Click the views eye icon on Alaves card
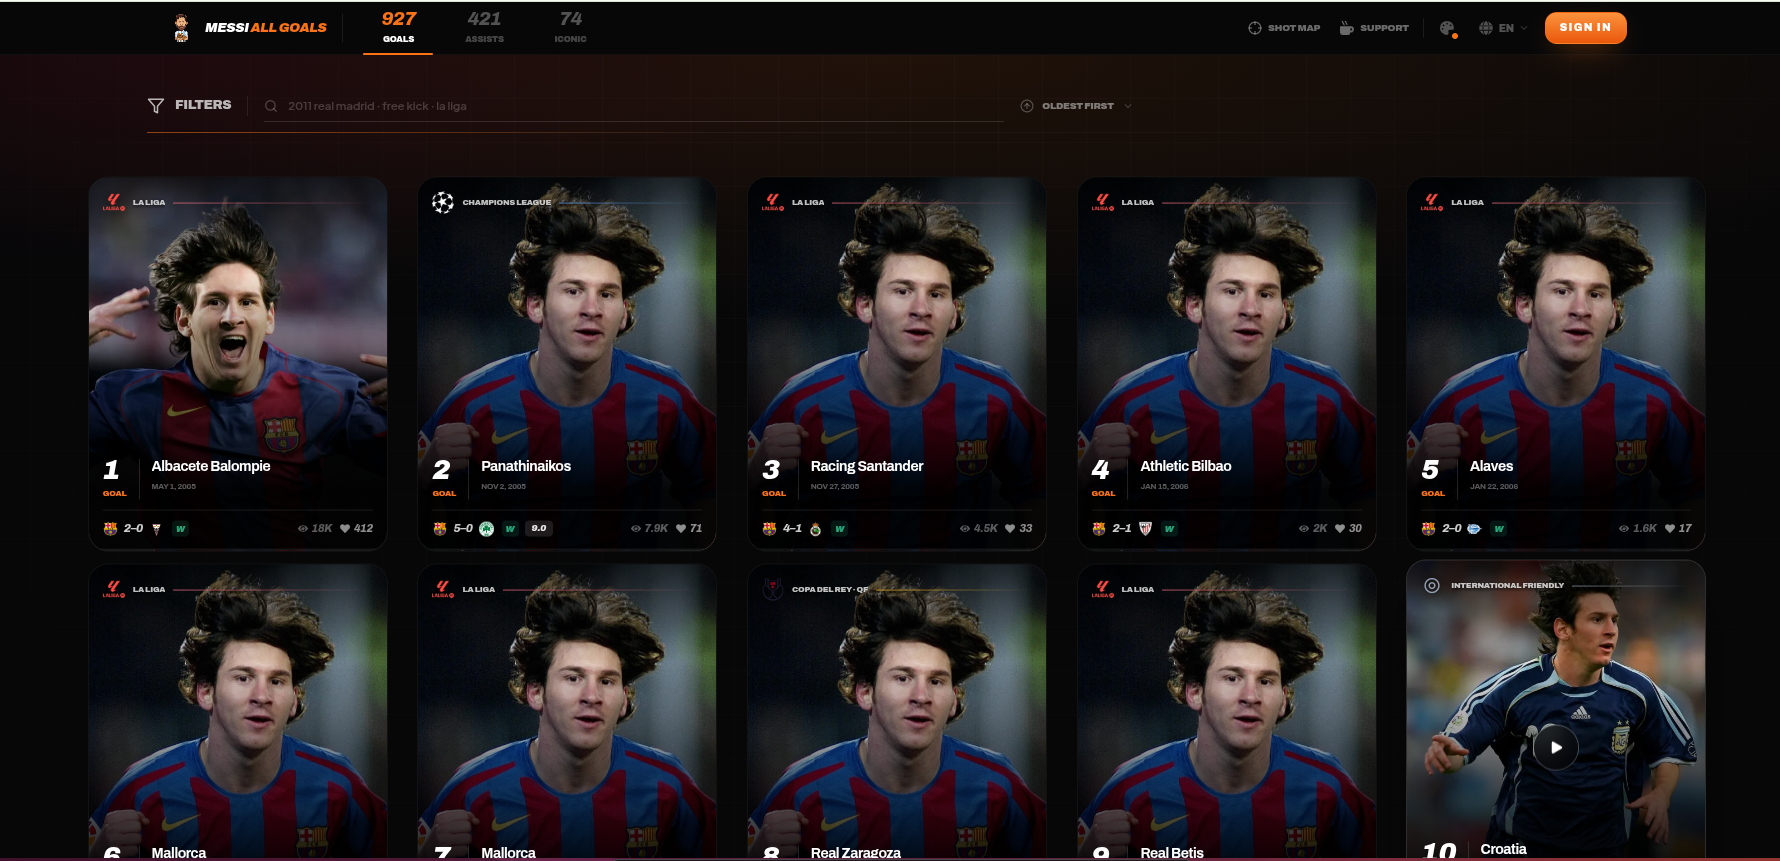This screenshot has height=861, width=1780. point(1624,529)
